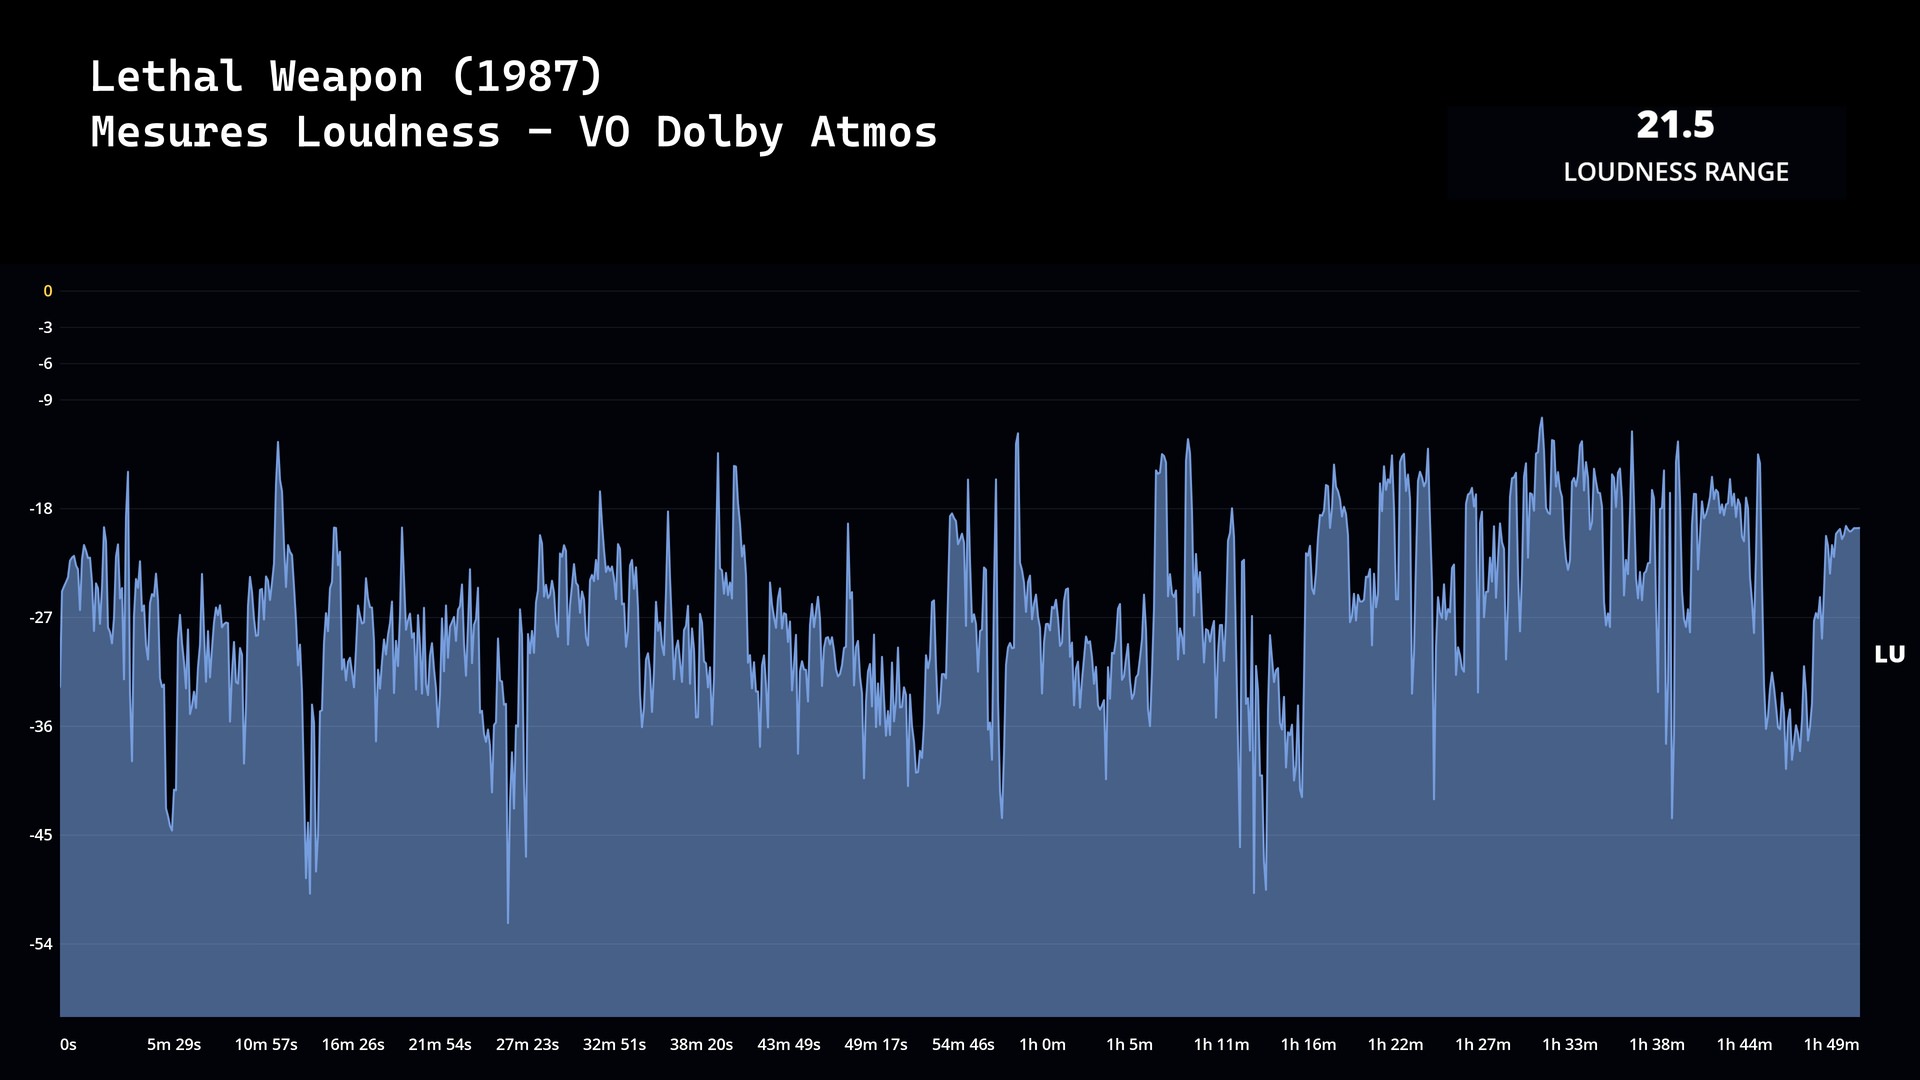Click the -27 y-axis label
This screenshot has height=1080, width=1920.
(x=41, y=618)
